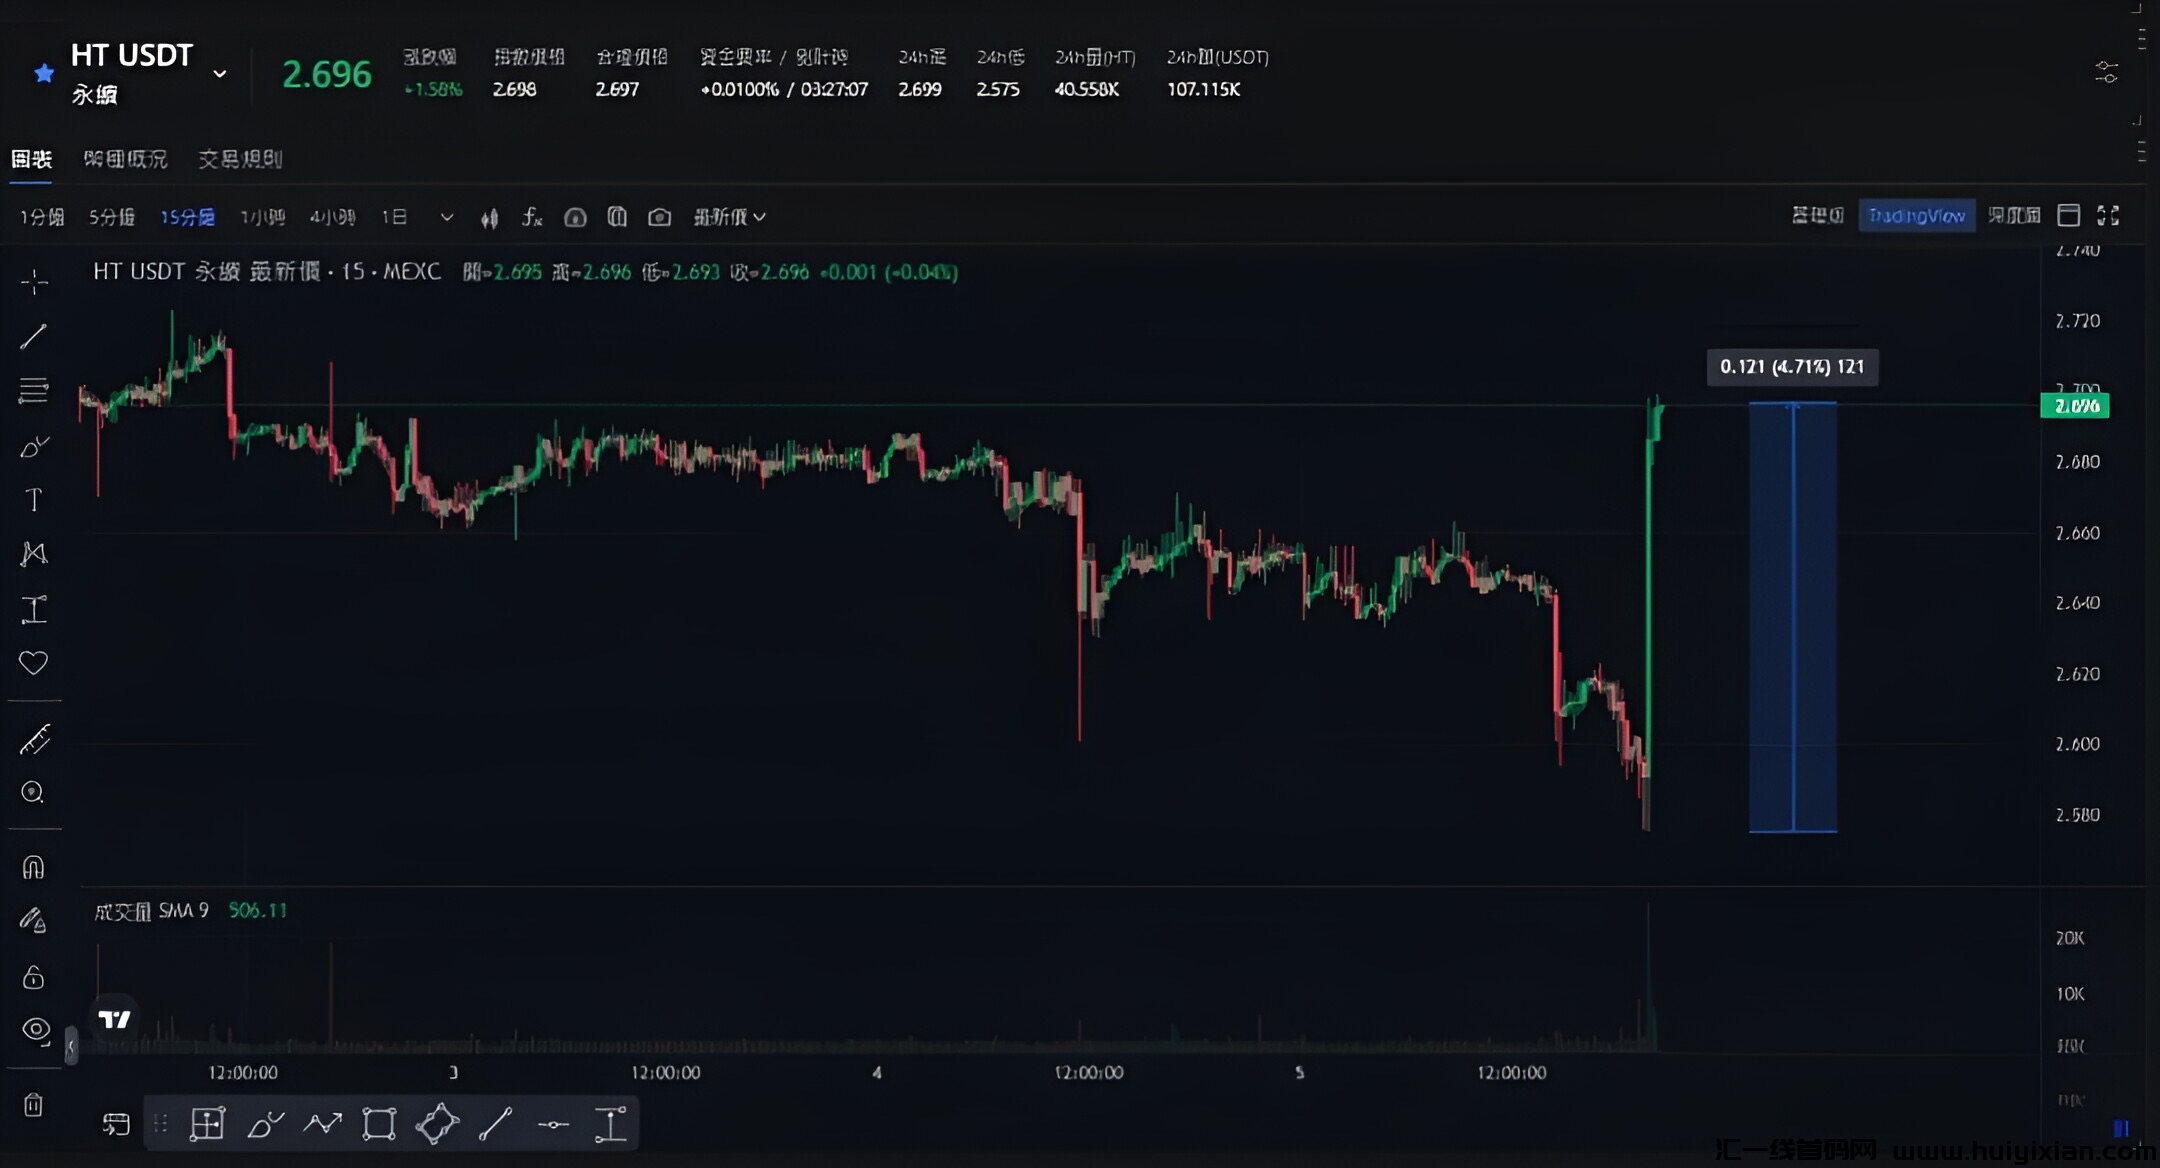2160x1168 pixels.
Task: Expand the HT USDT pair selector chevron
Action: [220, 74]
